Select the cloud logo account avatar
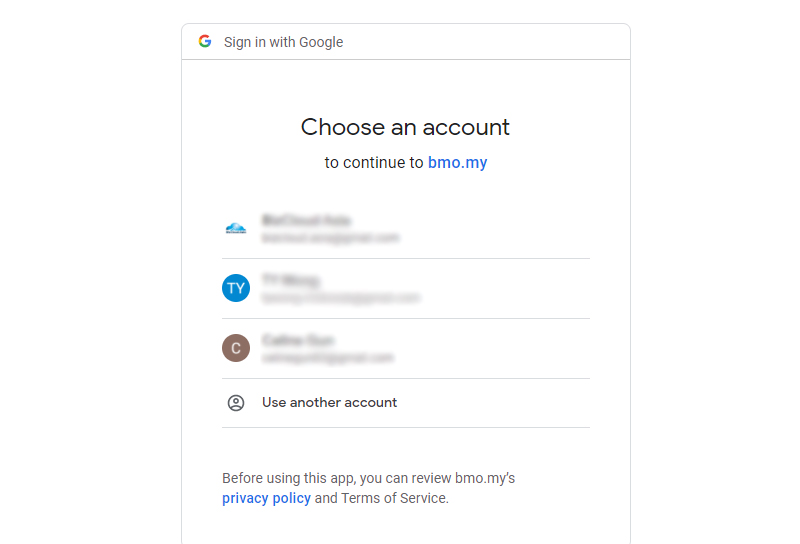The height and width of the screenshot is (544, 800). (236, 229)
